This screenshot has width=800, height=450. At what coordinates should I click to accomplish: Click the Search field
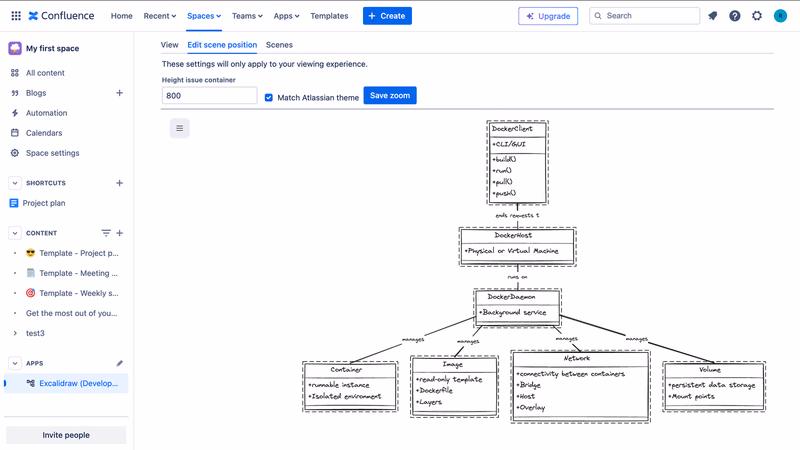point(644,16)
